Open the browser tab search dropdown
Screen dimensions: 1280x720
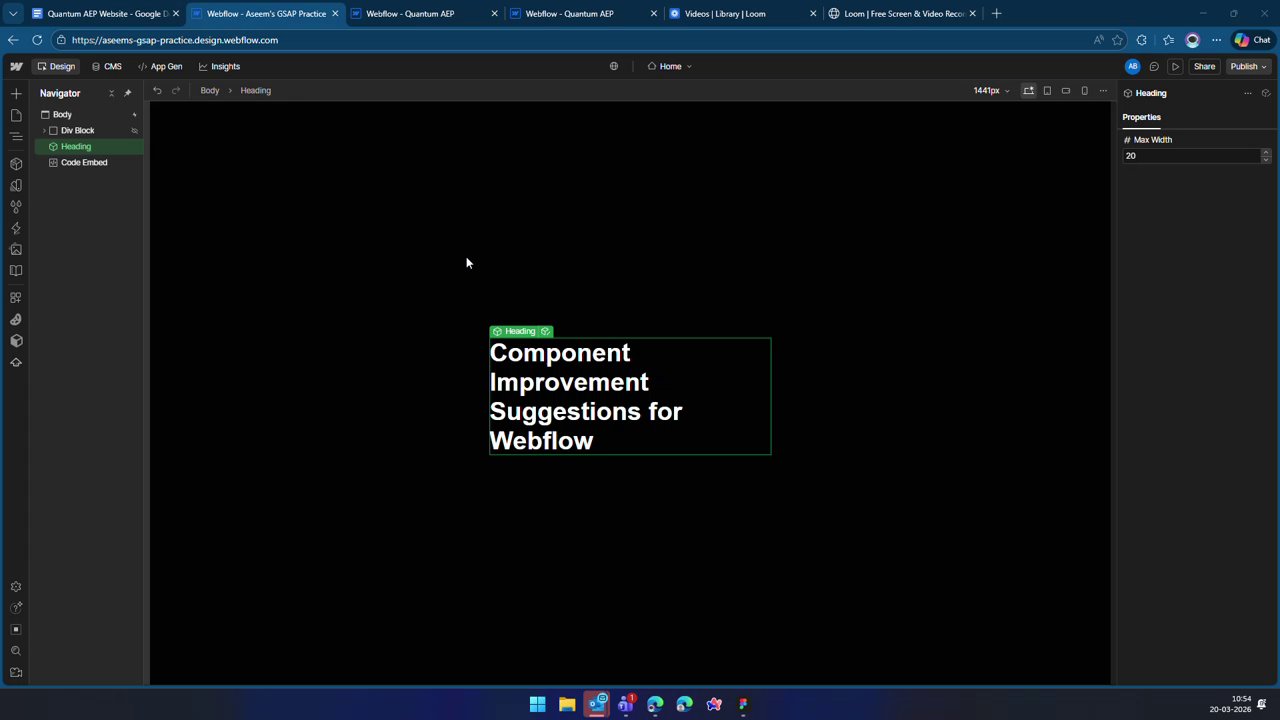[x=13, y=13]
